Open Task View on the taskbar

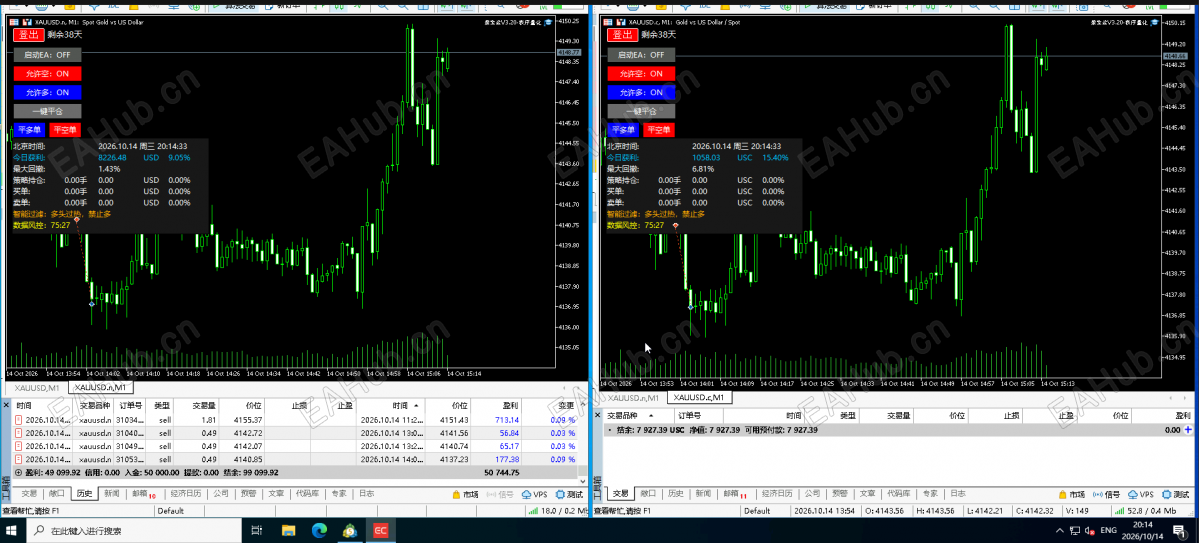click(256, 530)
